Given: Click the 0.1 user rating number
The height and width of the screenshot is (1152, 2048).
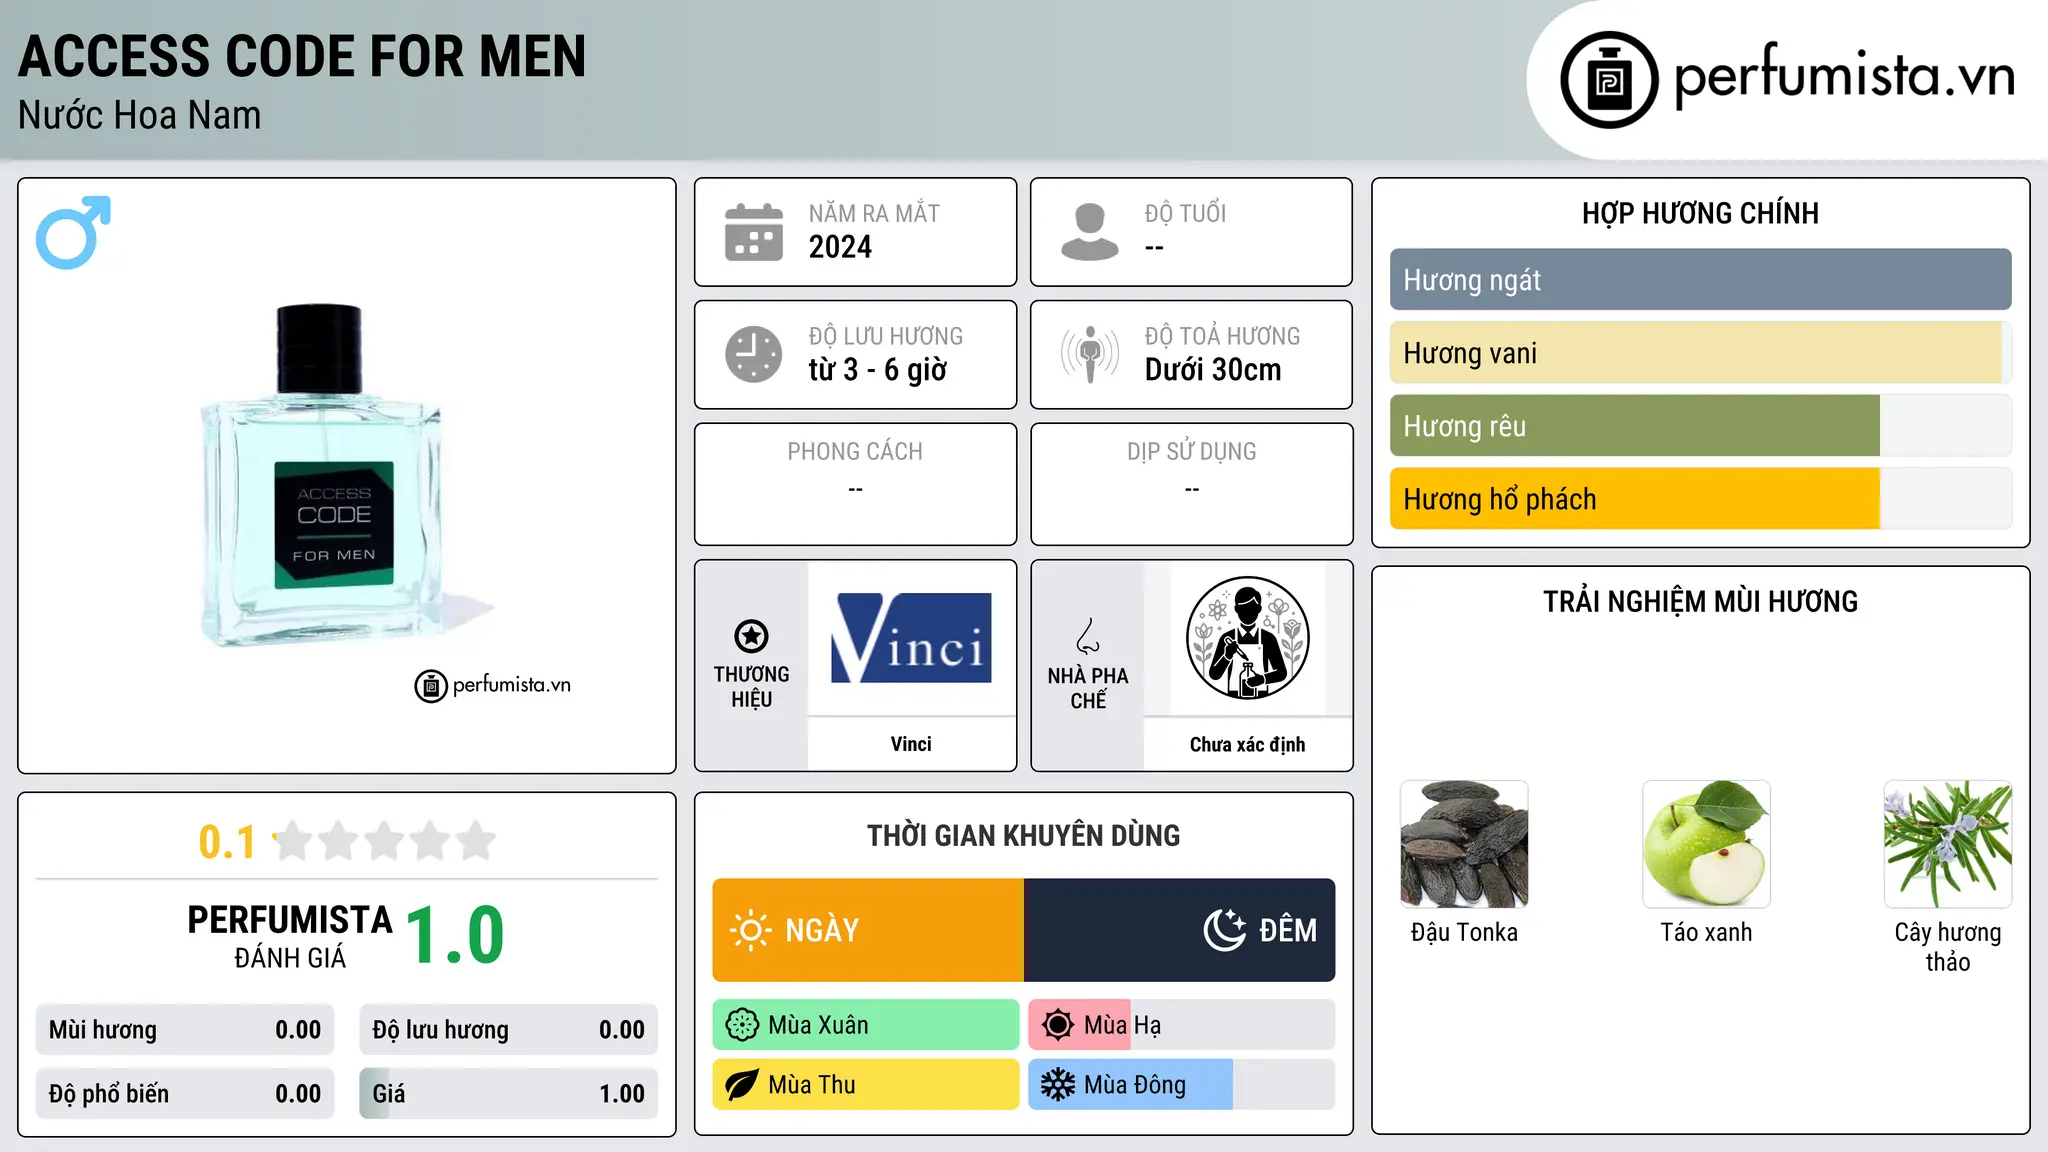Looking at the screenshot, I should [227, 842].
